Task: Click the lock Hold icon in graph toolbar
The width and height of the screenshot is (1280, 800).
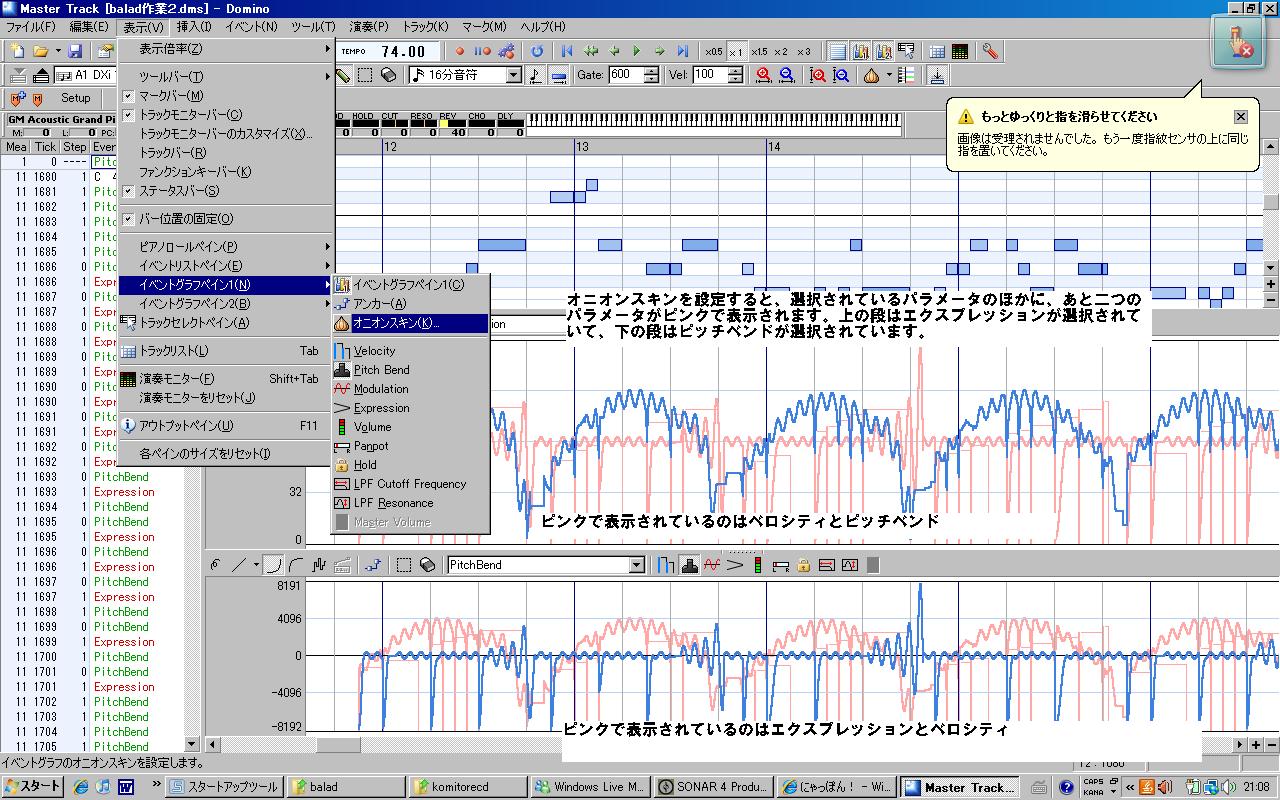Action: [x=804, y=565]
